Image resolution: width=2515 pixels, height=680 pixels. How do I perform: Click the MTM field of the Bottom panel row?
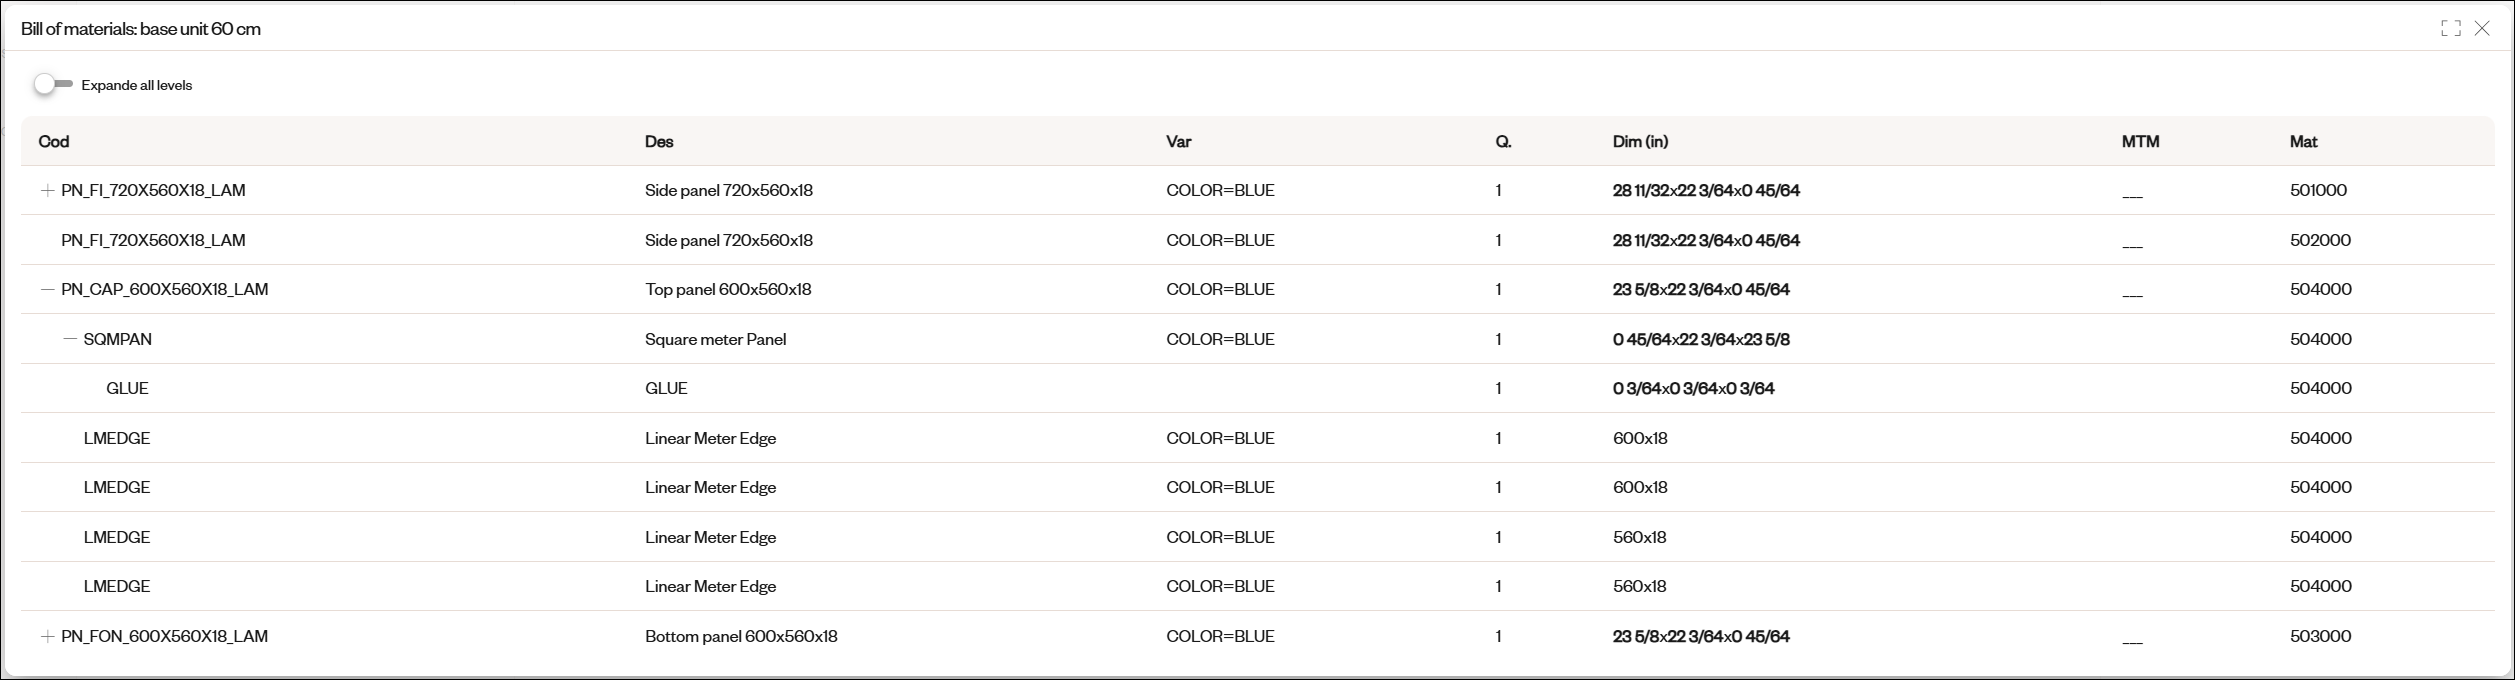tap(2132, 638)
